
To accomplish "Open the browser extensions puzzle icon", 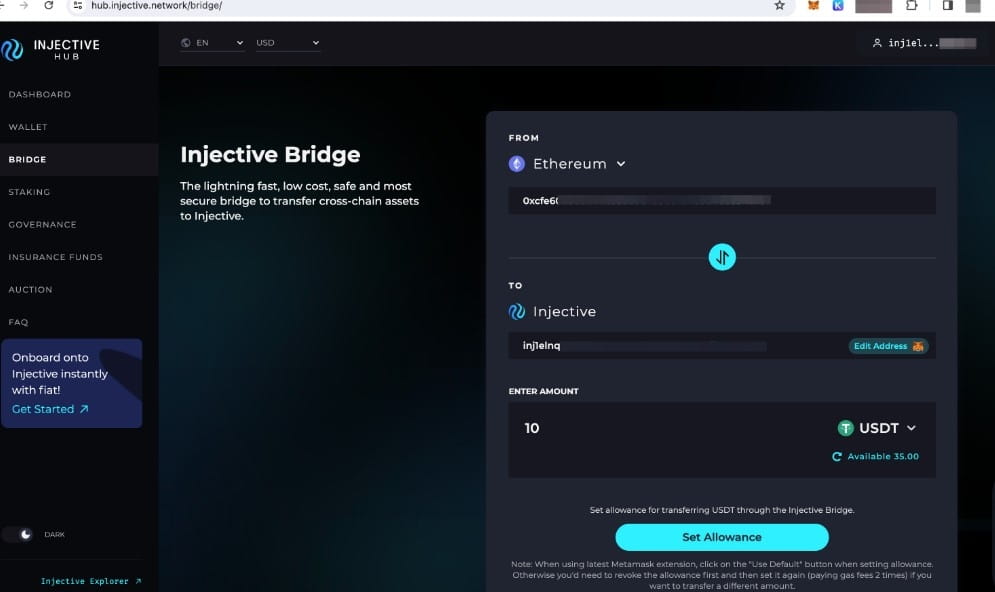I will [x=911, y=6].
